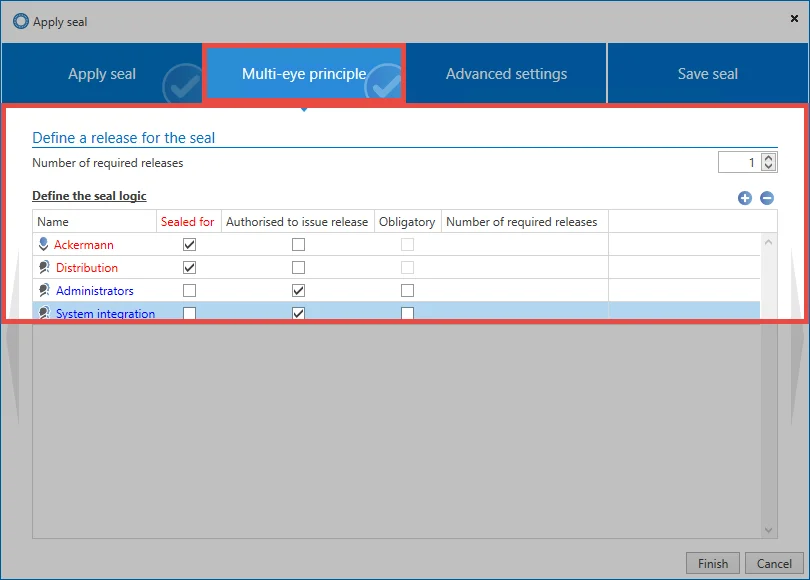
Task: Click the Define the seal logic heading
Action: (x=89, y=196)
